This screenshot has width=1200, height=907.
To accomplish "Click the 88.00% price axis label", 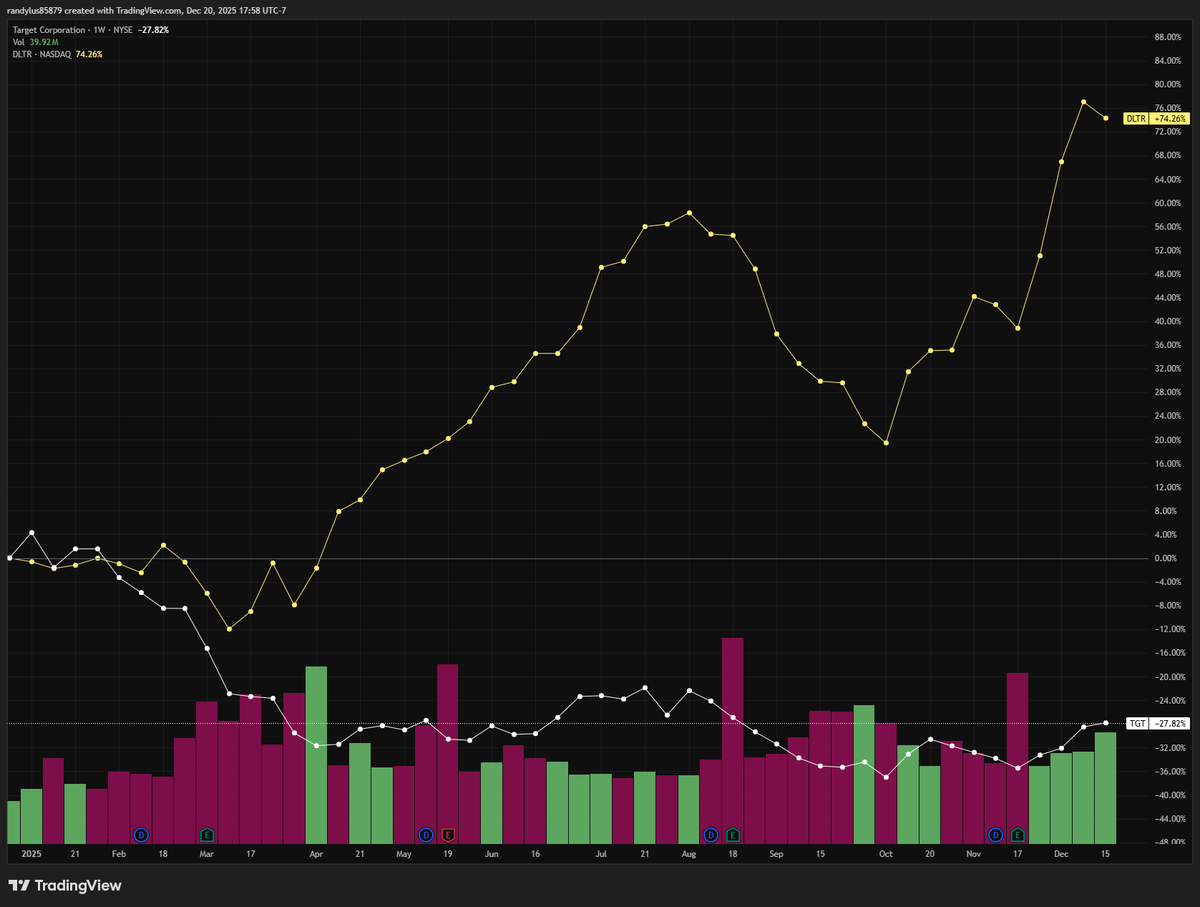I will 1169,37.
